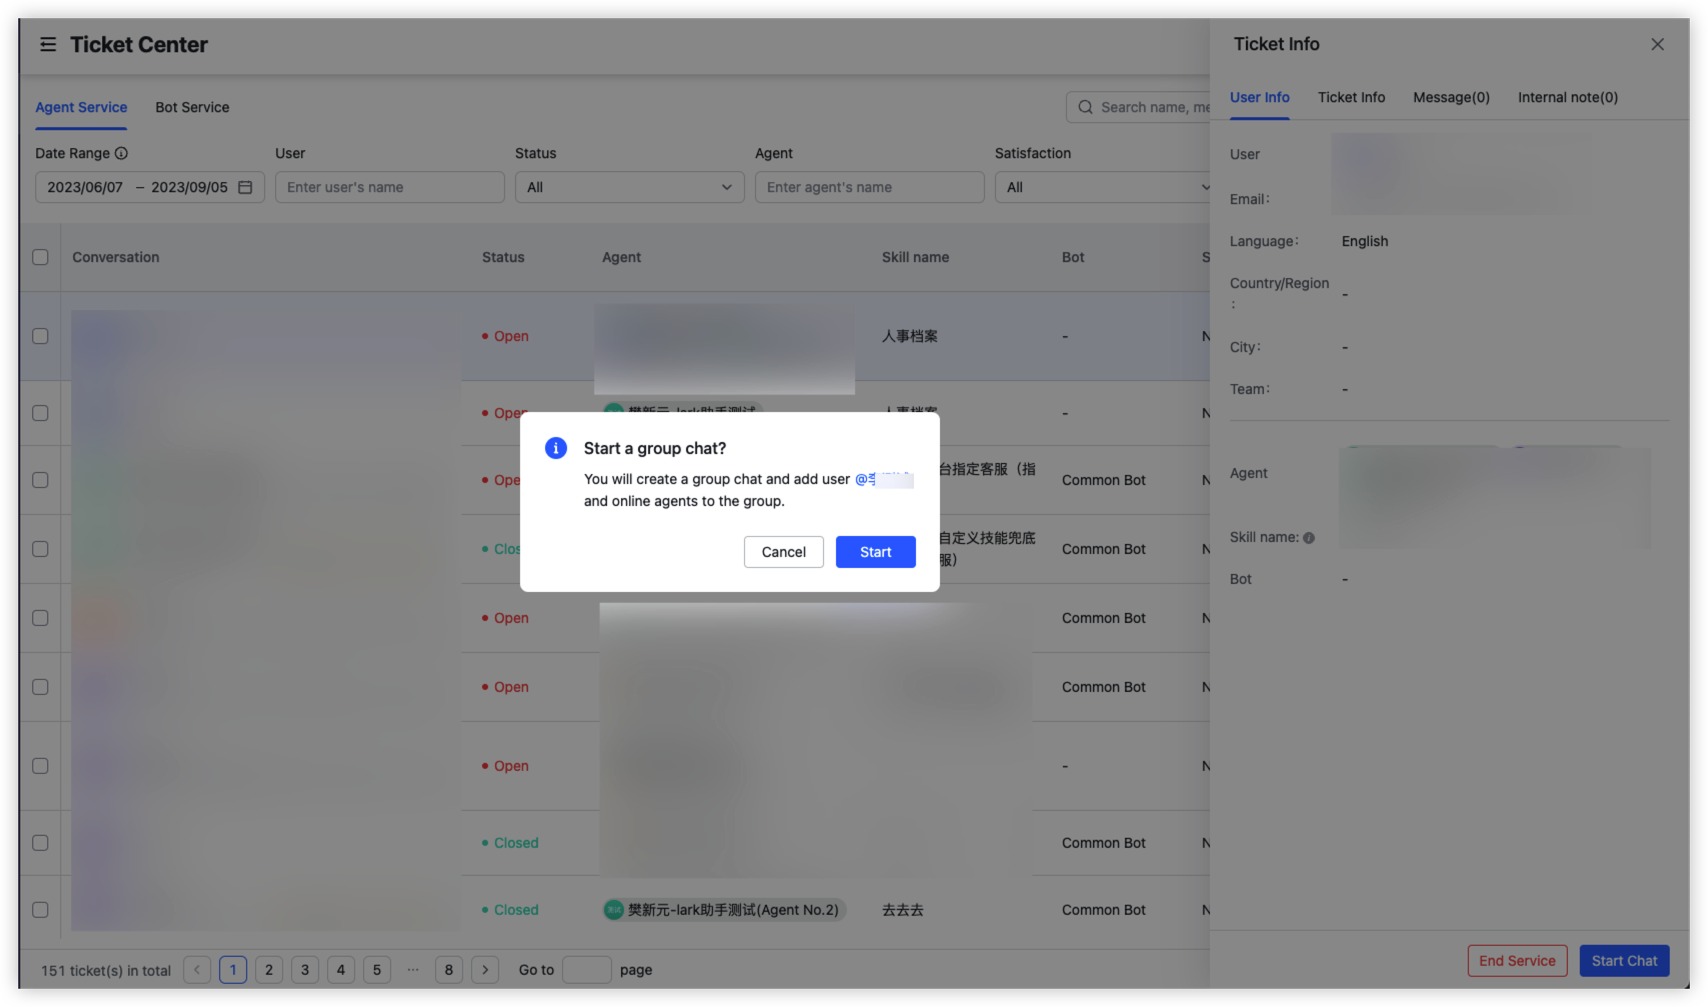The image size is (1708, 1007).
Task: Open the date range calendar icon
Action: [x=245, y=187]
